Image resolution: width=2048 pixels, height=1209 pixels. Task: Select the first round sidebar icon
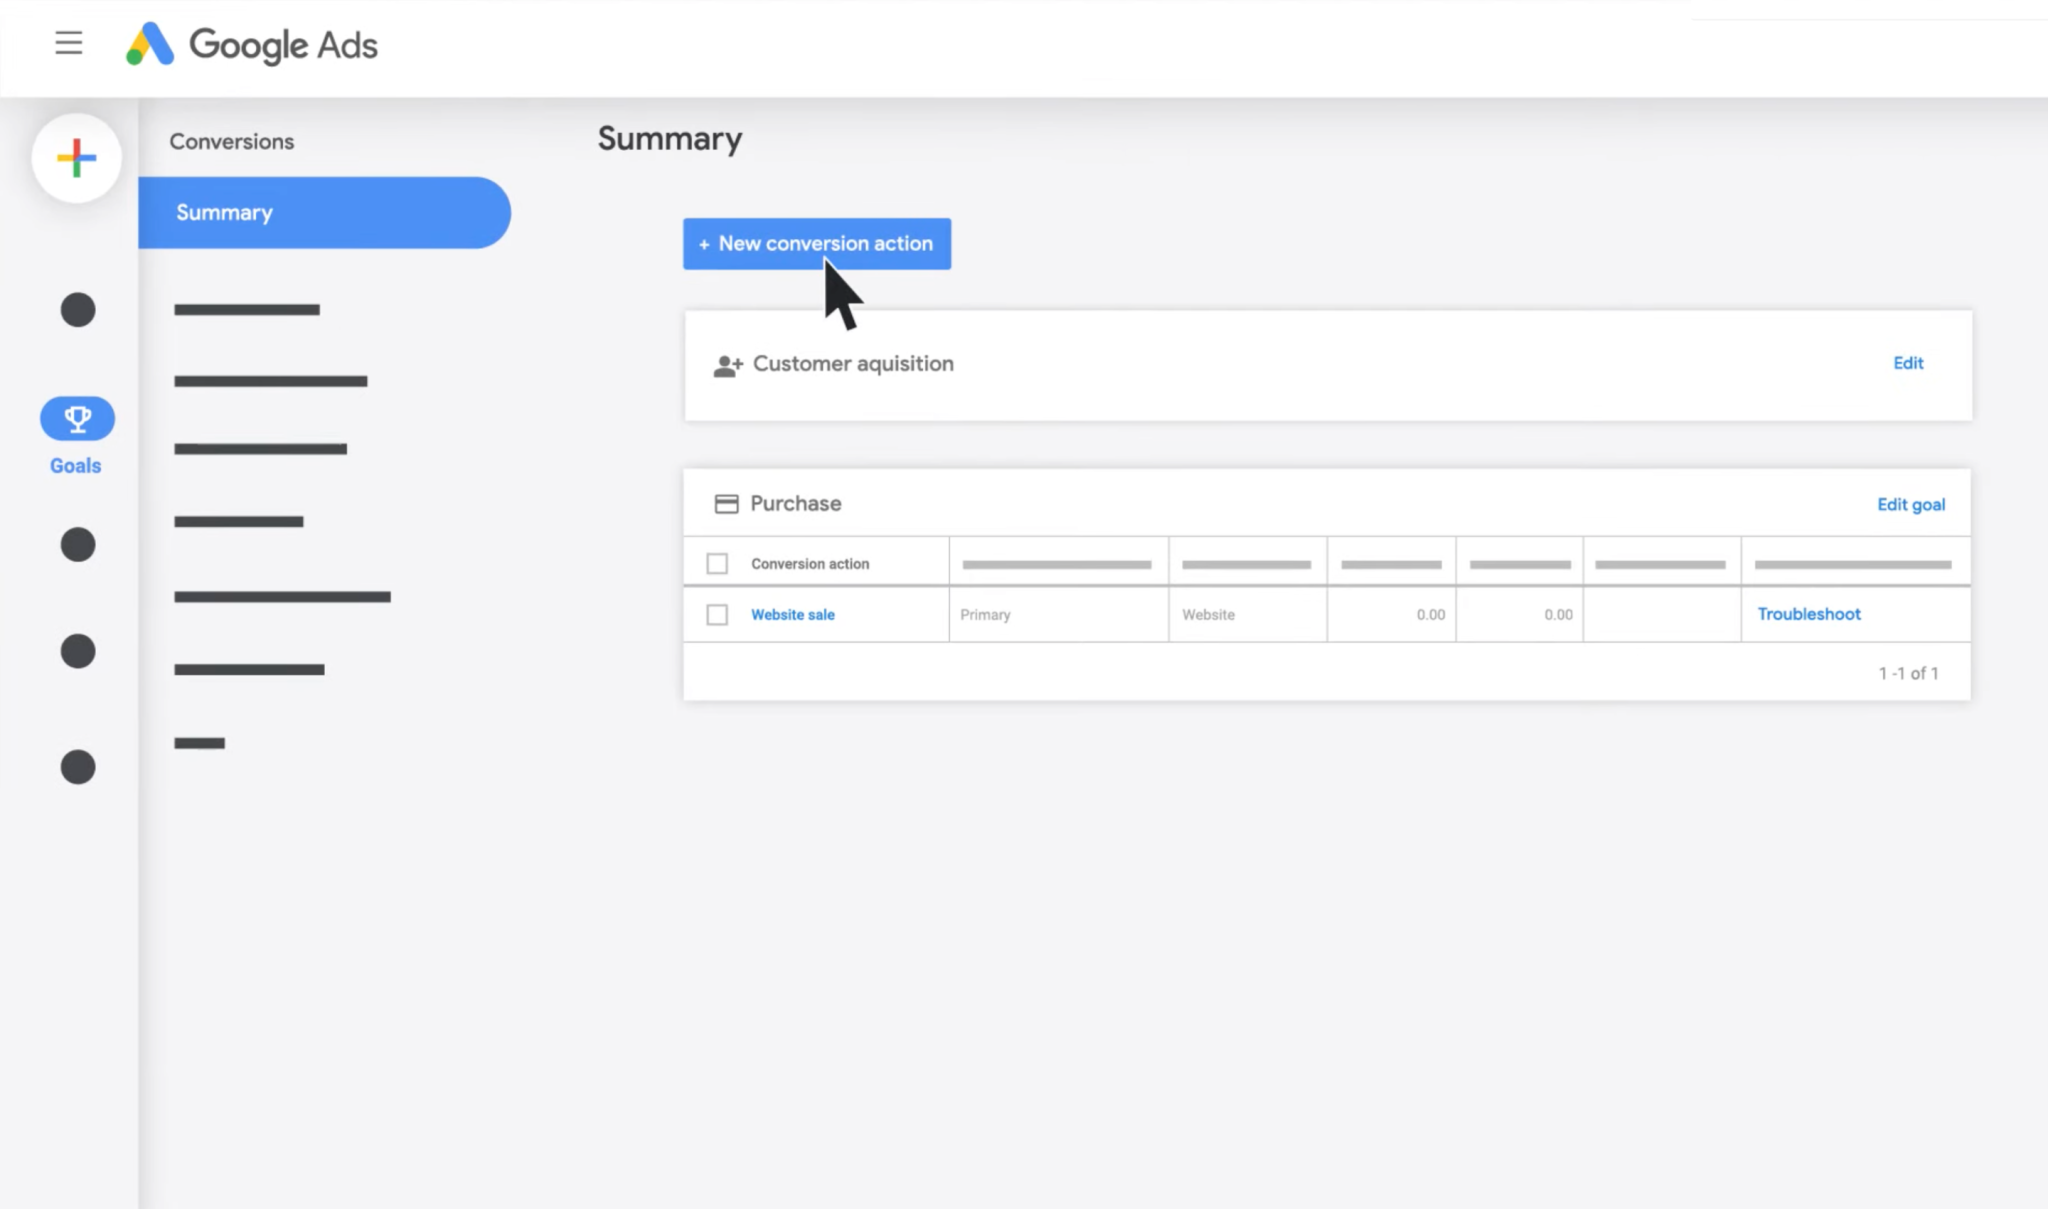(77, 309)
